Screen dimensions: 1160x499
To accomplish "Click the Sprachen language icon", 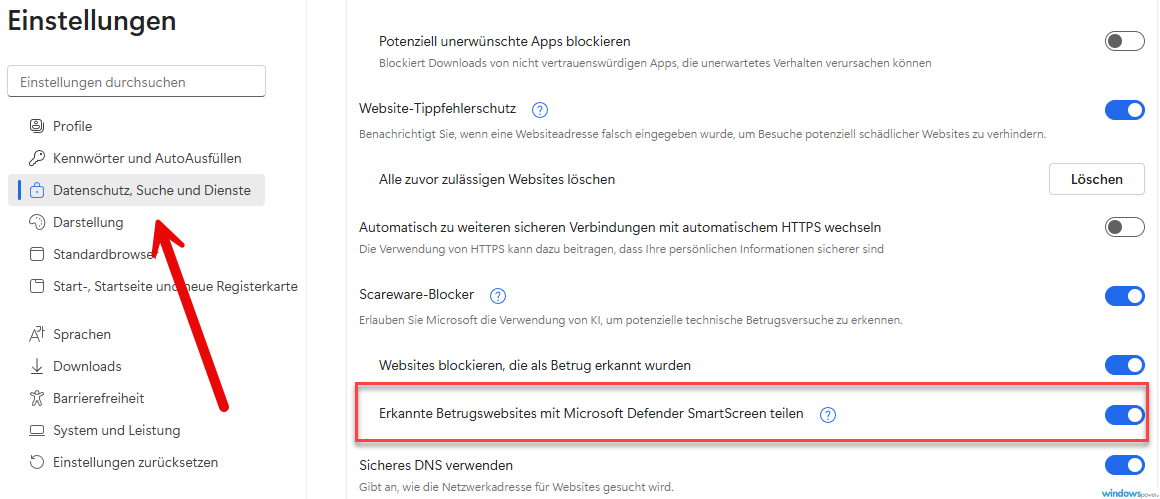I will pyautogui.click(x=37, y=334).
